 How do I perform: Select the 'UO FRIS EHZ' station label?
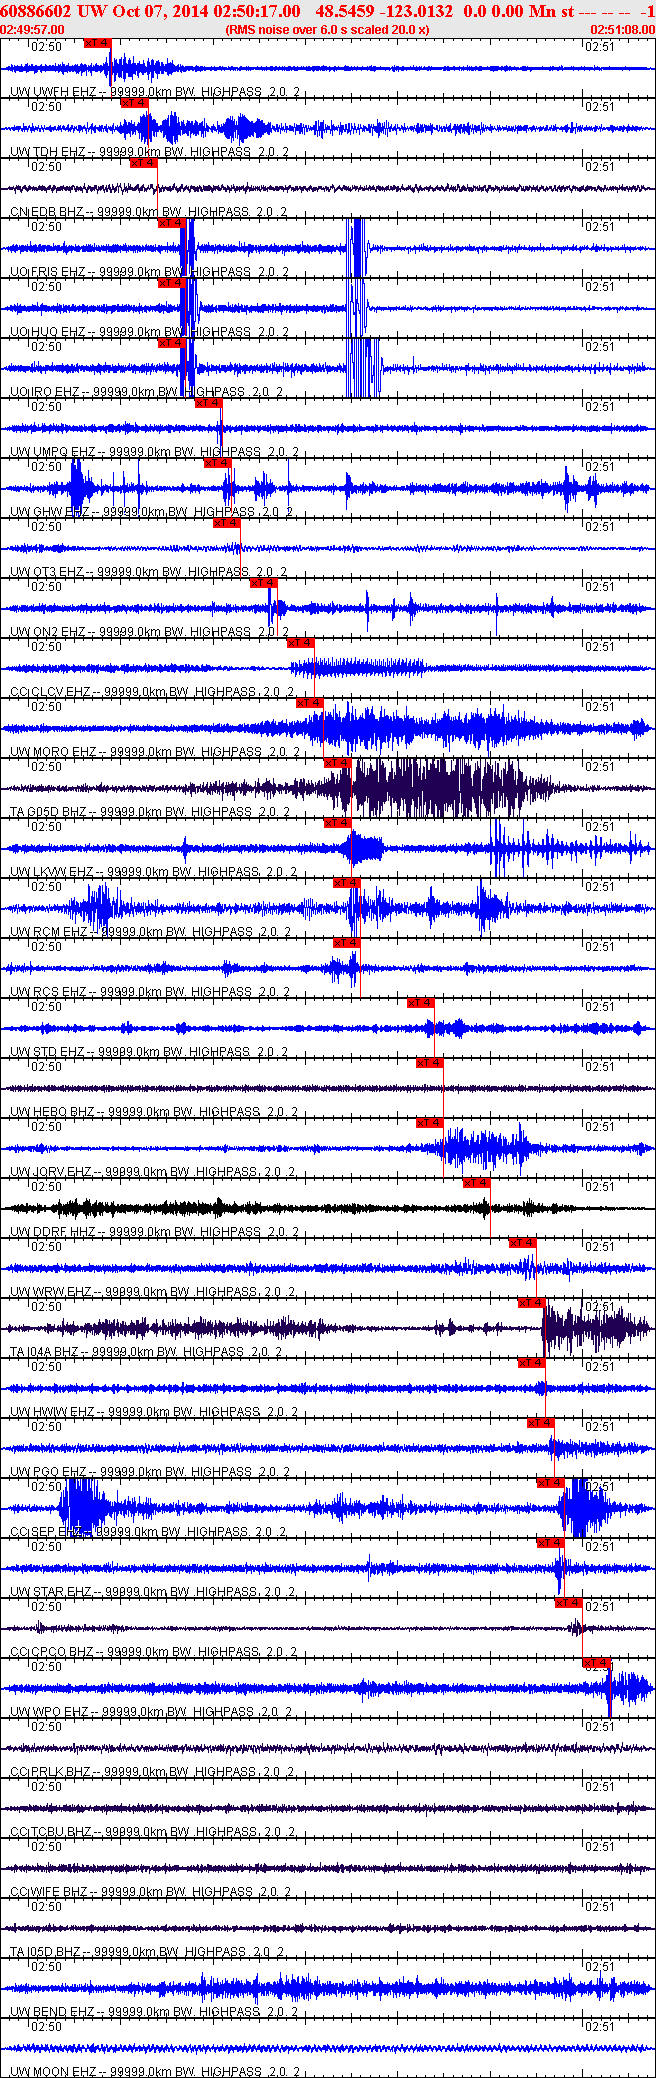47,272
